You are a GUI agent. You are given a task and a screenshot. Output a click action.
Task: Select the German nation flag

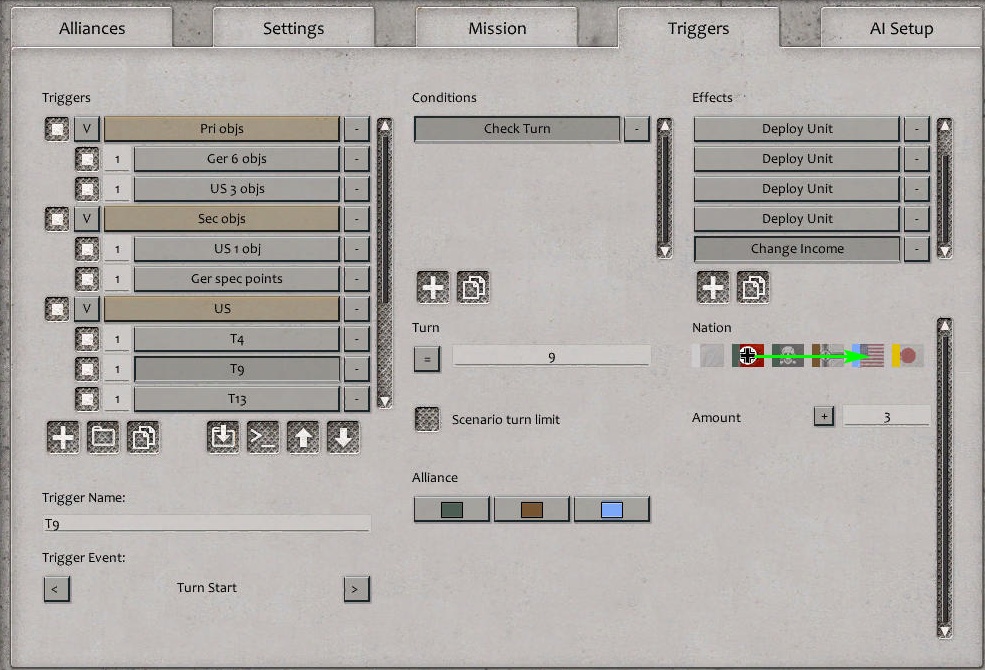748,355
